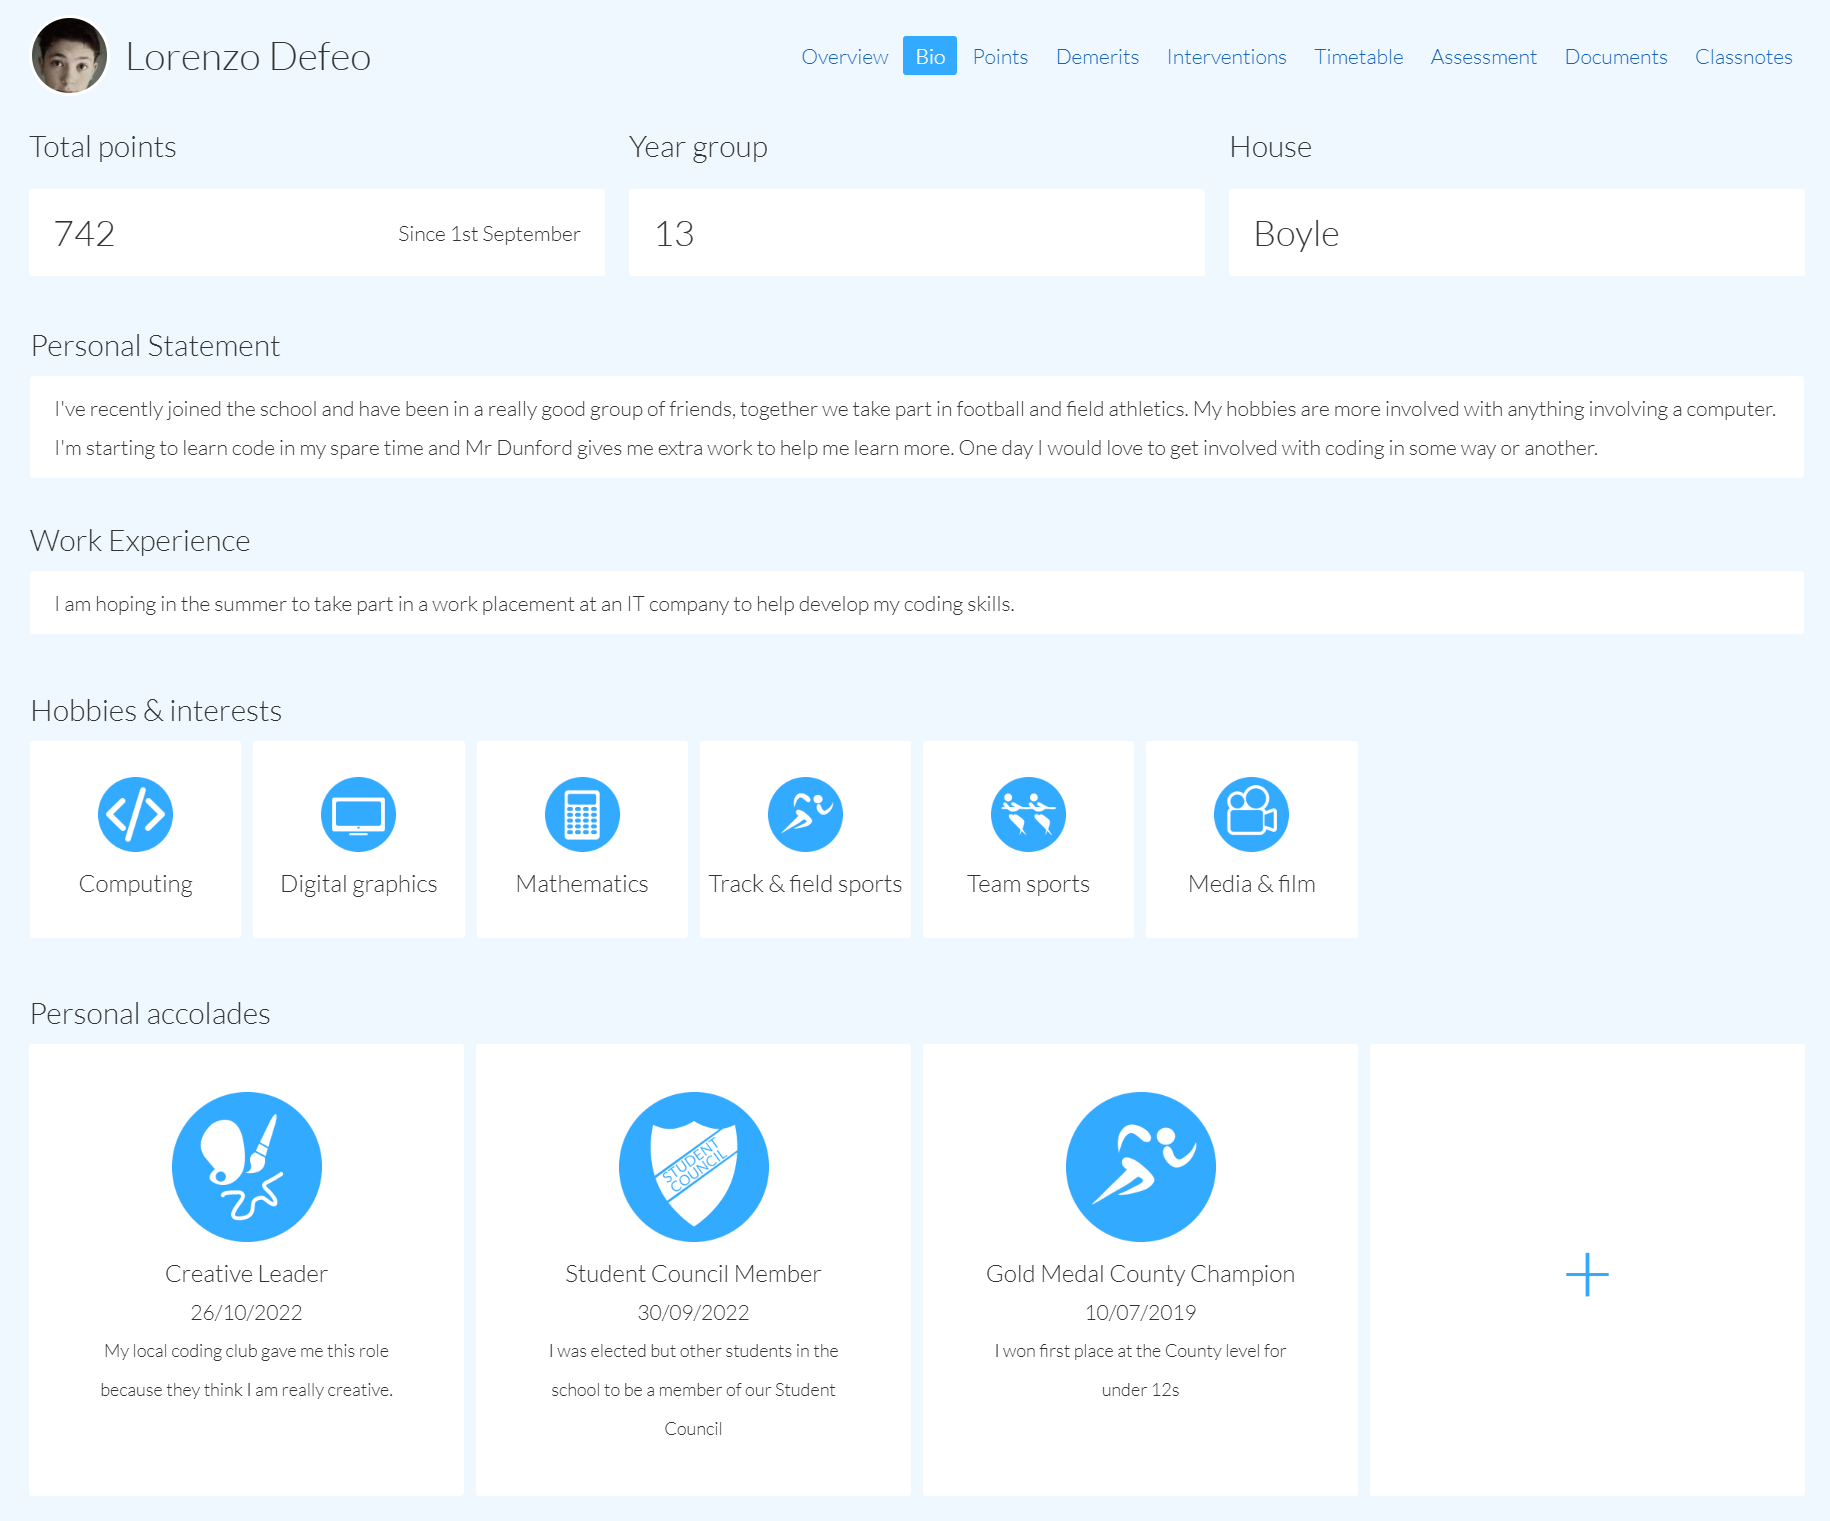Open the Interventions tab
The height and width of the screenshot is (1521, 1830).
pyautogui.click(x=1226, y=57)
